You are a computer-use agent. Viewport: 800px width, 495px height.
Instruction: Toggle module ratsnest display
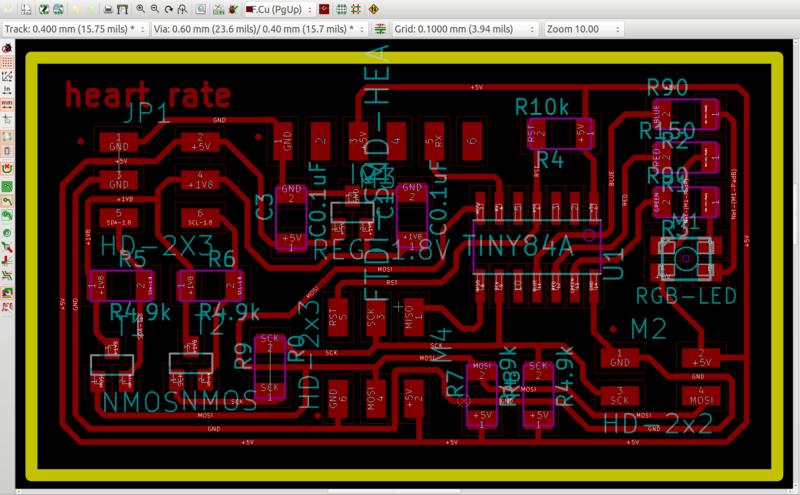click(x=7, y=152)
